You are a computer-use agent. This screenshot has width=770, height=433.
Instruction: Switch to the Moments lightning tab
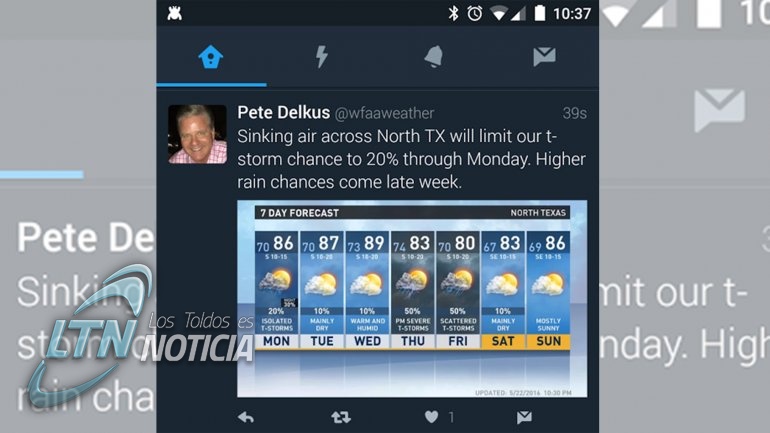tap(322, 56)
